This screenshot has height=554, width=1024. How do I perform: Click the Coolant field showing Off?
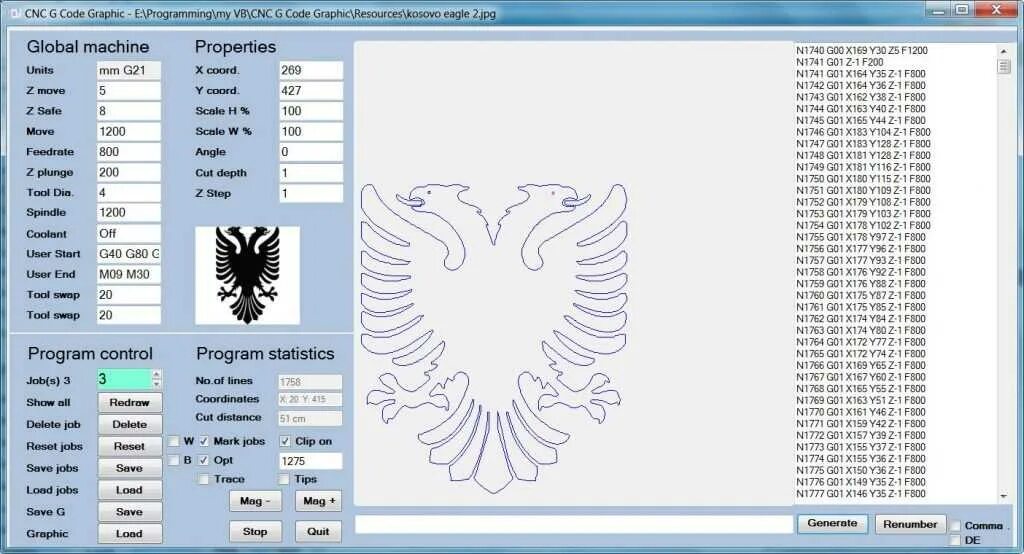point(129,233)
